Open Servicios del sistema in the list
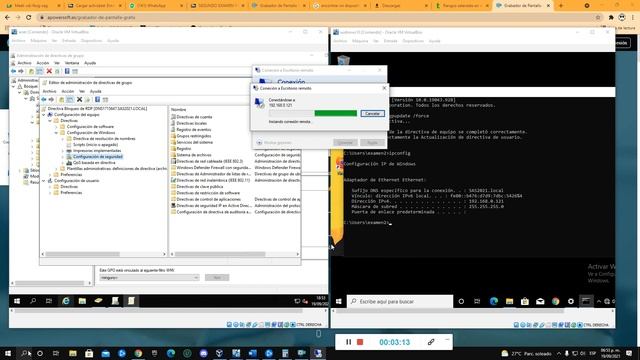The image size is (640, 360). coord(194,142)
